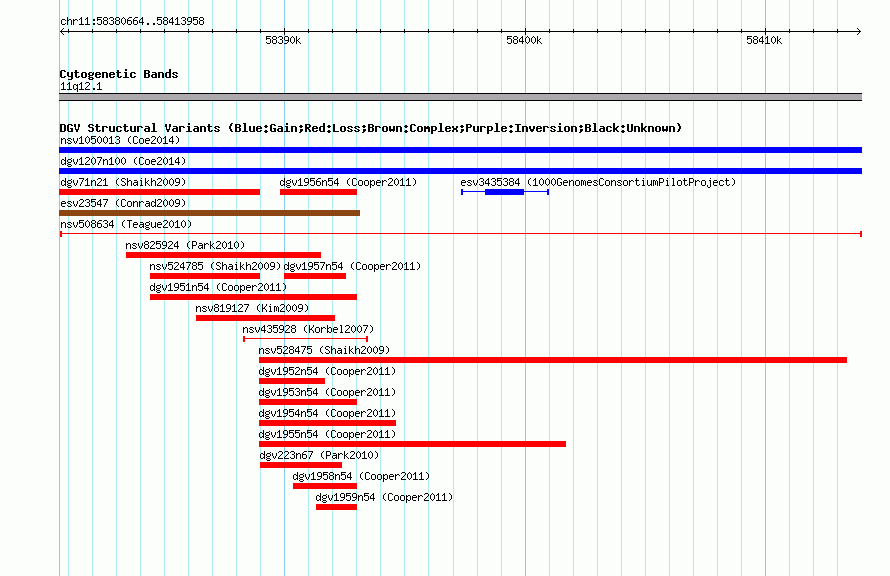The height and width of the screenshot is (576, 890).
Task: Open dgv1954n54 (Cooper2011) label
Action: coord(327,413)
